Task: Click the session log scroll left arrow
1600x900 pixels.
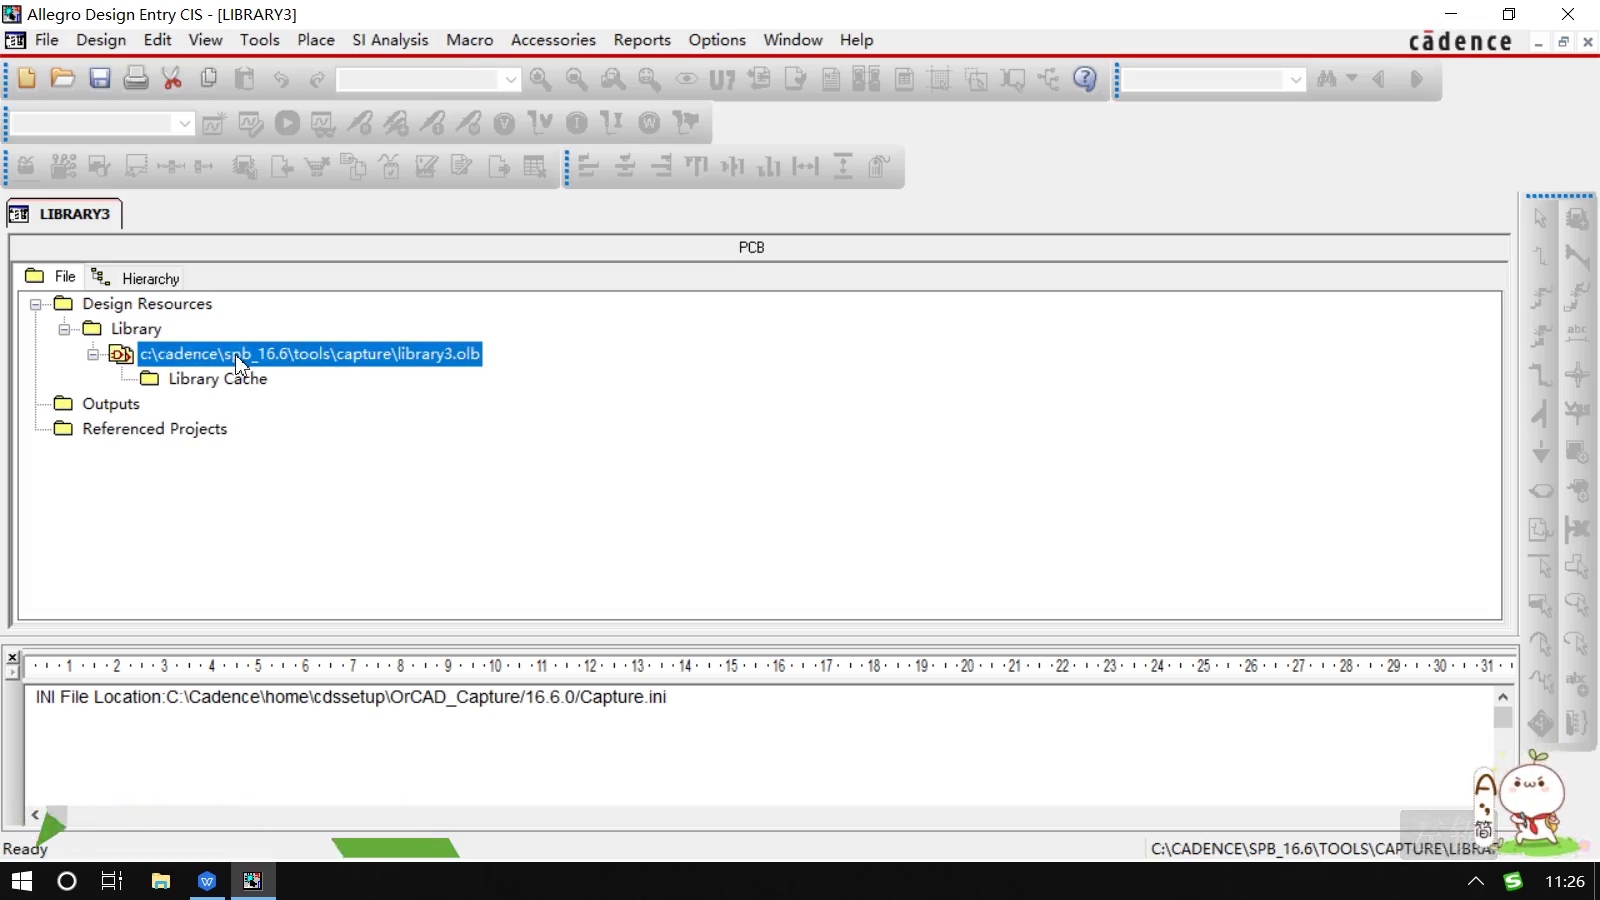Action: 35,815
